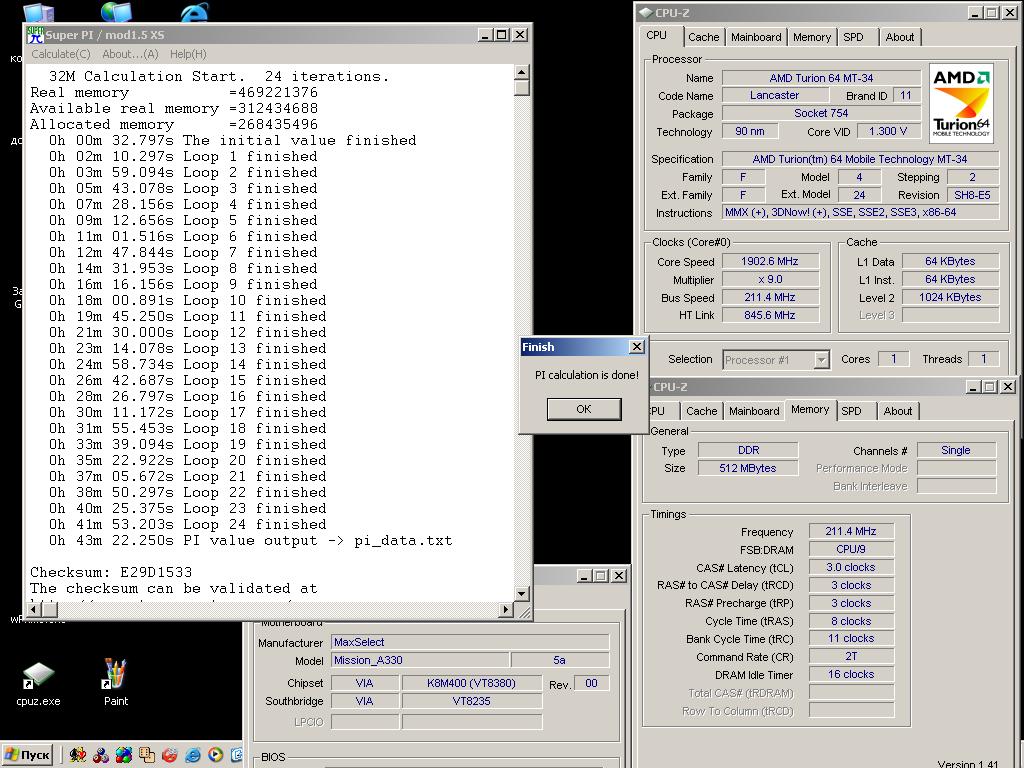The height and width of the screenshot is (768, 1024).
Task: Click the upper CPU-Z title bar icon
Action: point(645,12)
